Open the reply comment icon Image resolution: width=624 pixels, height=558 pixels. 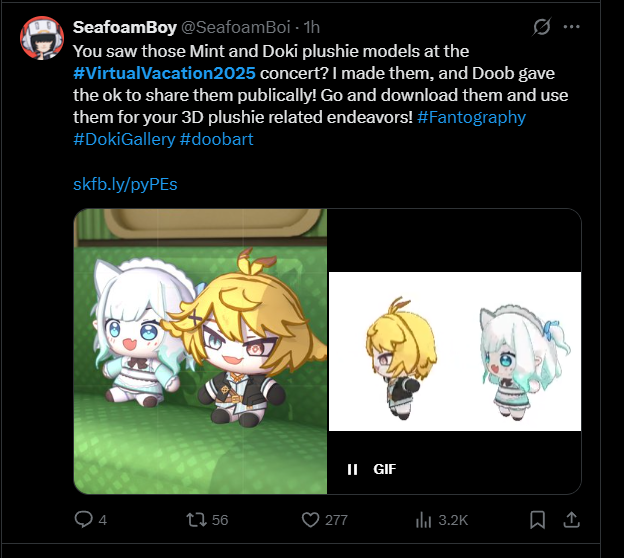point(84,519)
